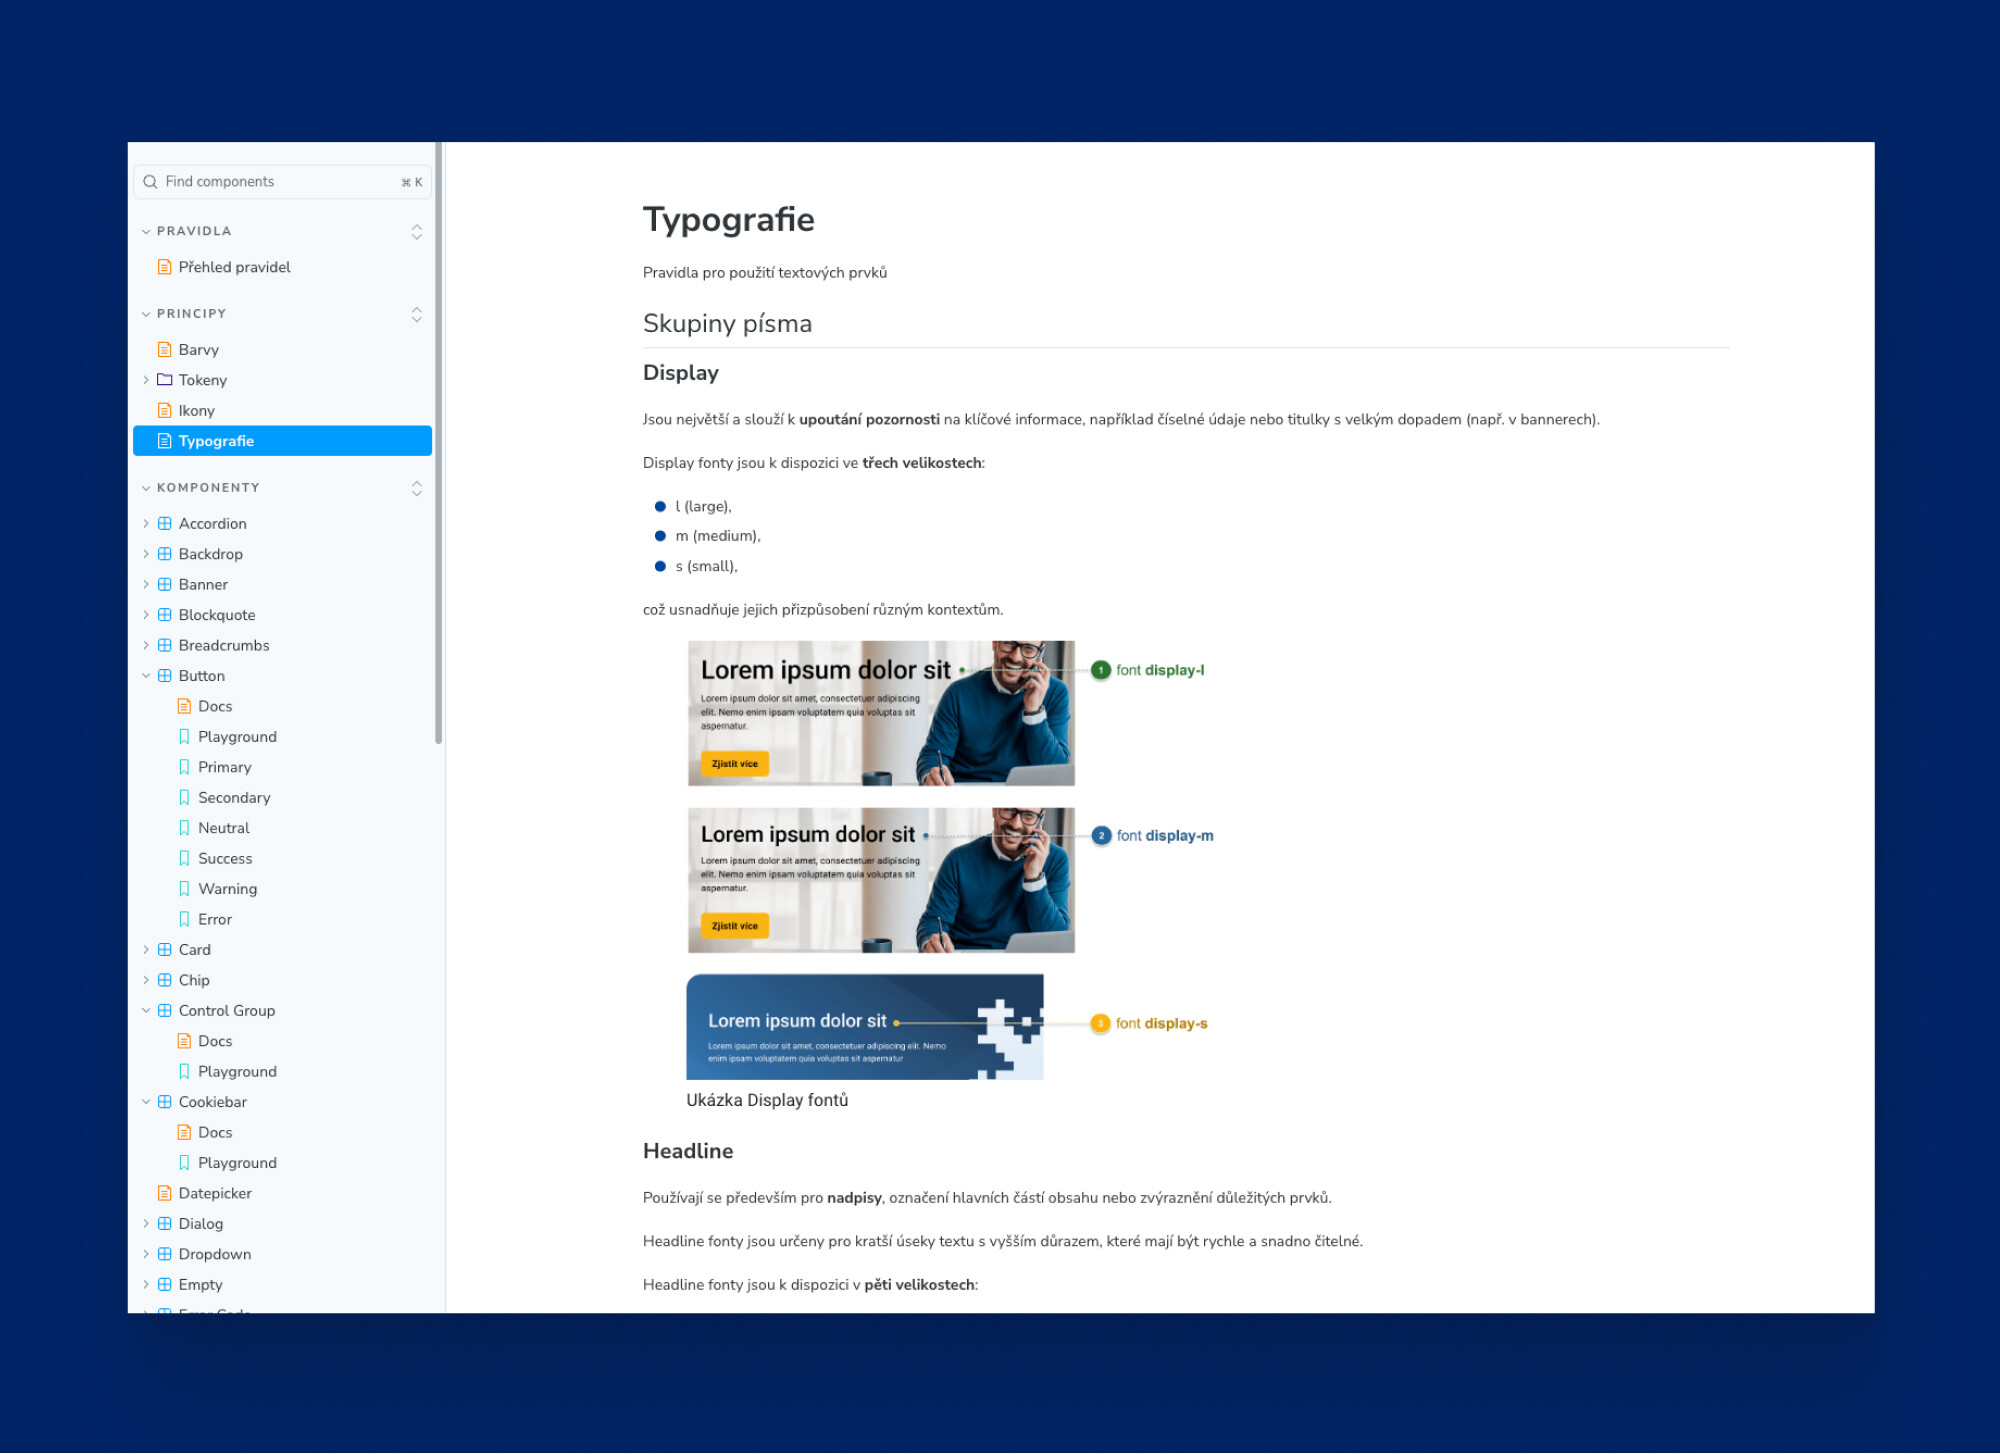Click the Button Docs document icon
This screenshot has height=1454, width=2000.
click(184, 707)
